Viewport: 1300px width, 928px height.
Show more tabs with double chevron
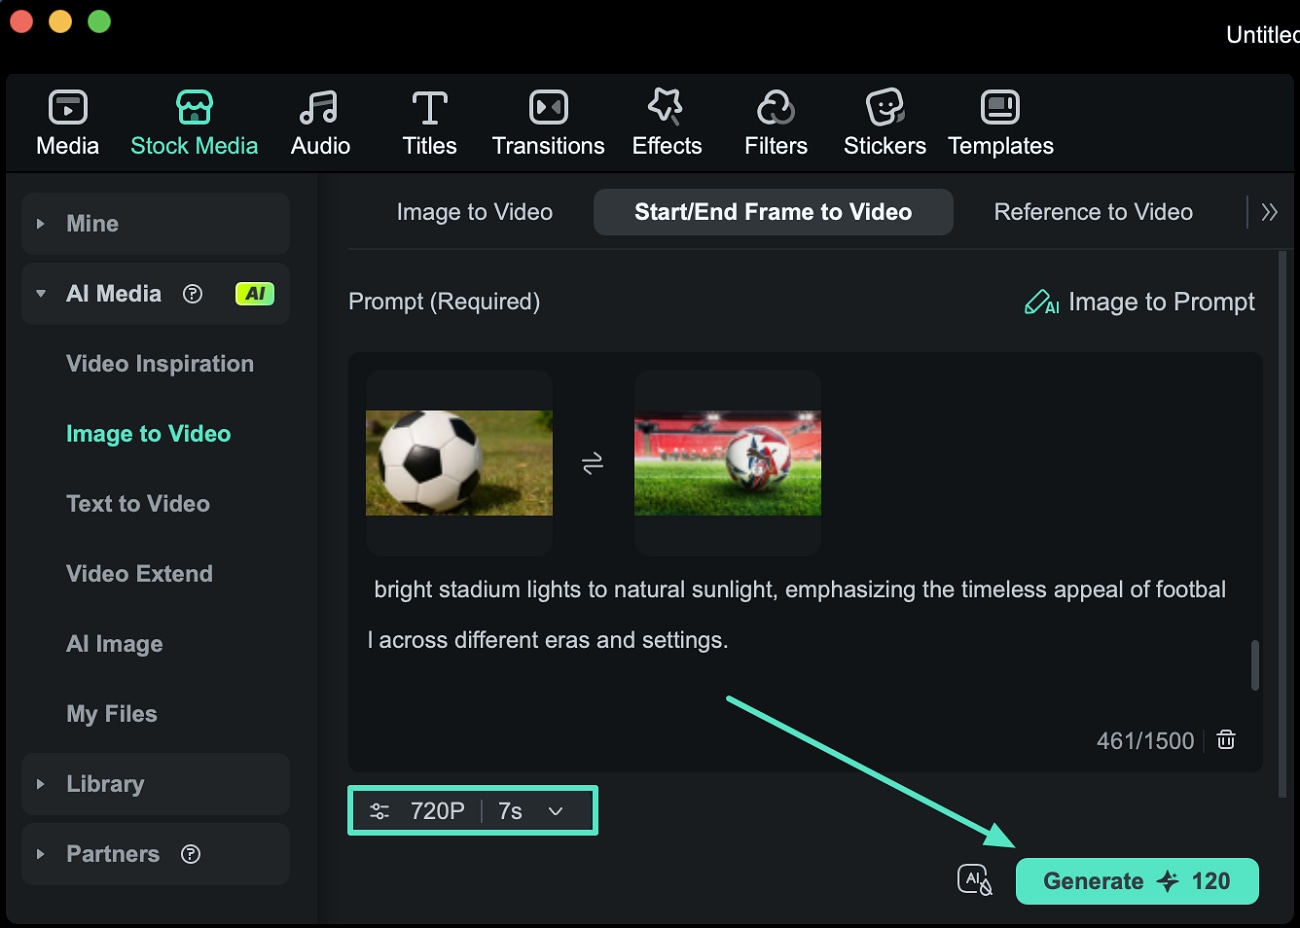pyautogui.click(x=1269, y=212)
